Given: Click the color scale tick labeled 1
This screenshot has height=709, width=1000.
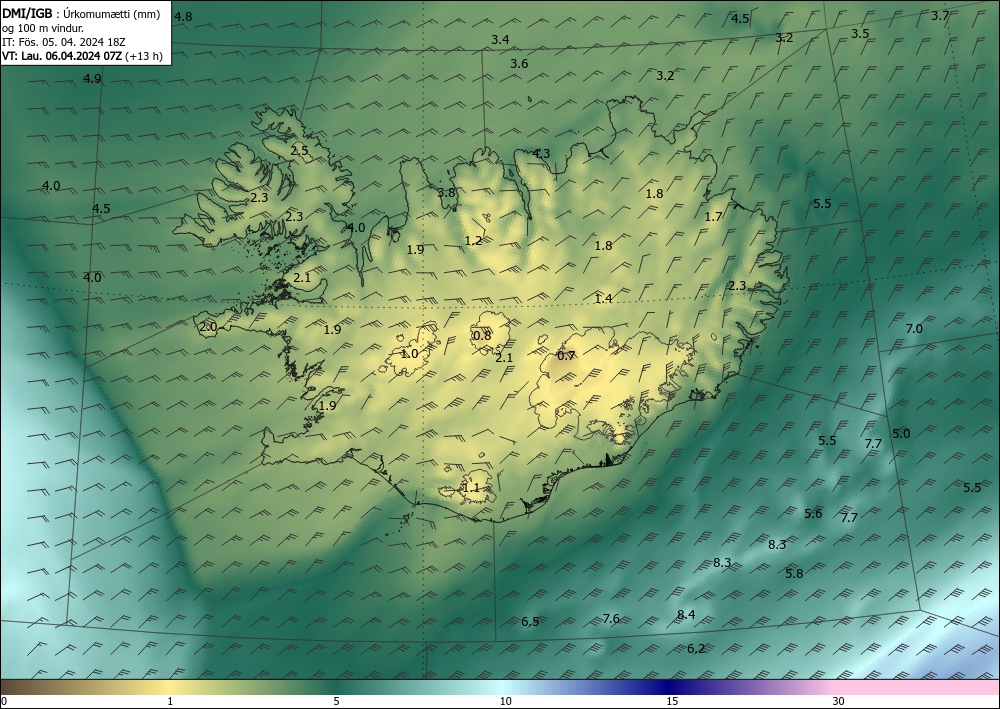Looking at the screenshot, I should pos(170,701).
